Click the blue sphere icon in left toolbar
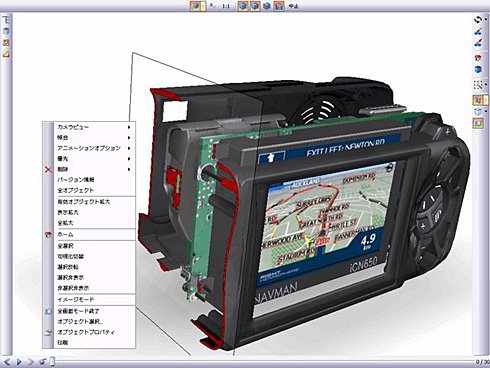The width and height of the screenshot is (490, 368). point(6,31)
